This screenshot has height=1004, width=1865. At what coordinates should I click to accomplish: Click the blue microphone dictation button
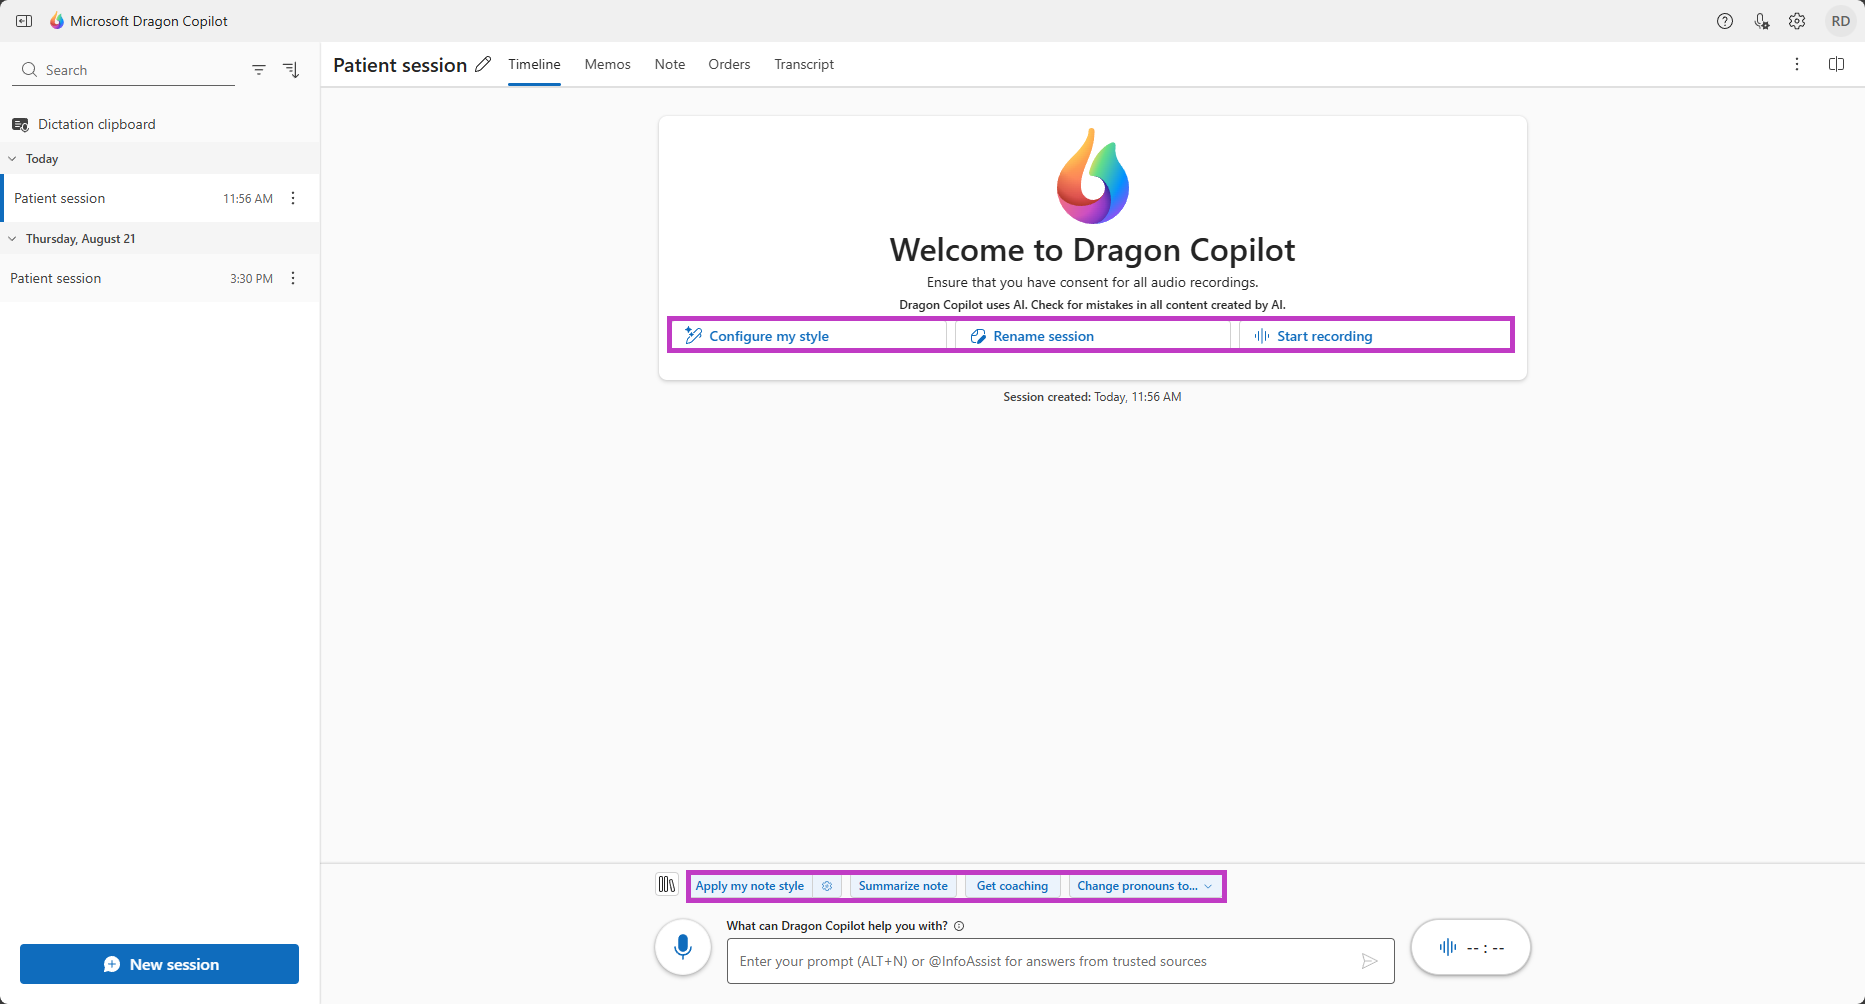[x=683, y=947]
